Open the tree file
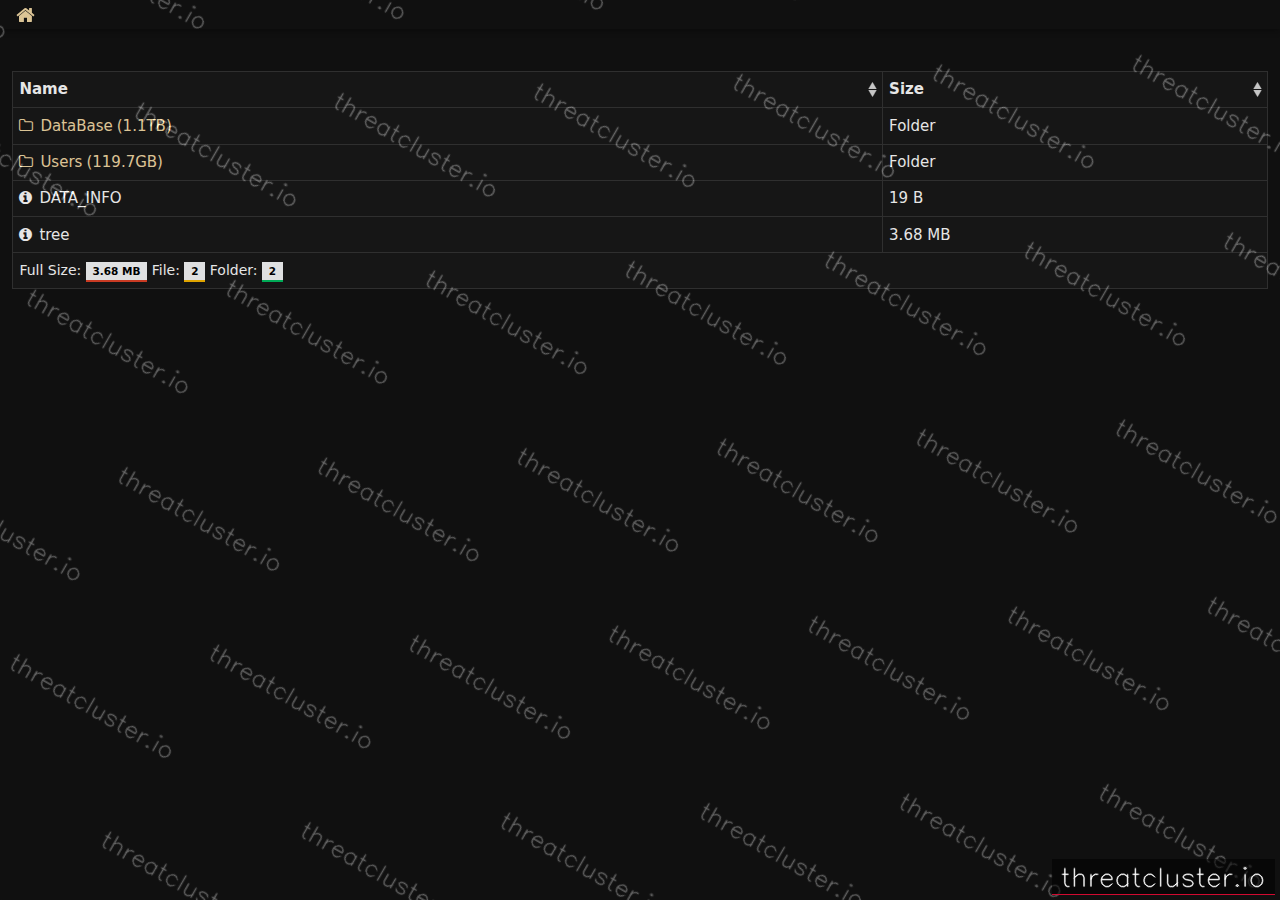Image resolution: width=1280 pixels, height=900 pixels. (x=54, y=235)
